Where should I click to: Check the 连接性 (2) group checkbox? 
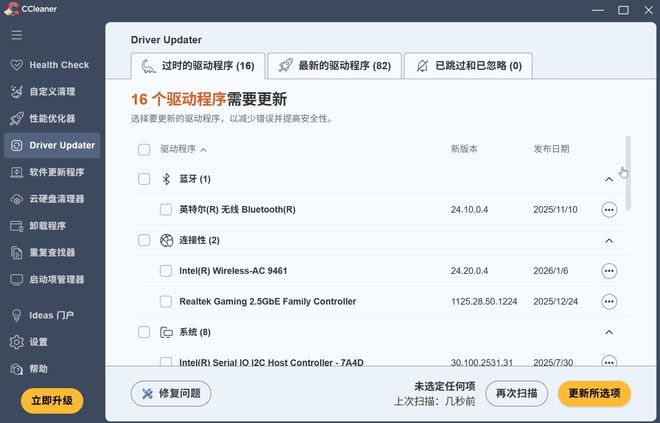pyautogui.click(x=144, y=240)
